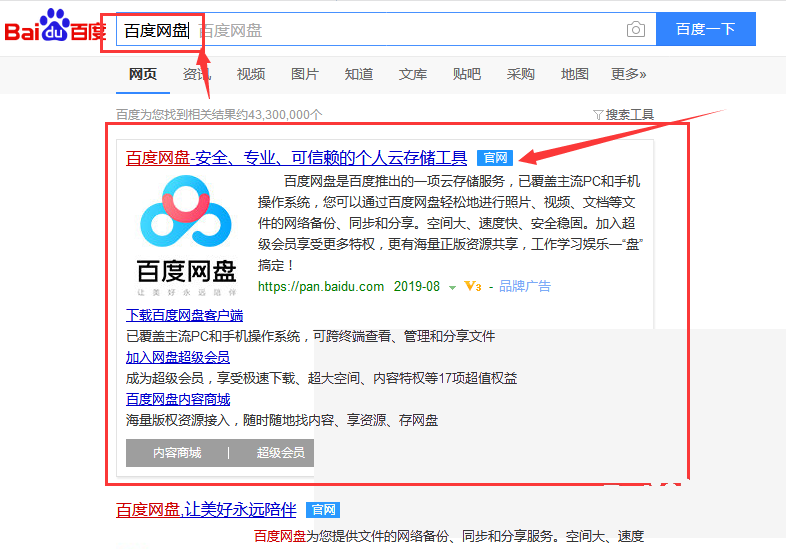Viewport: 786px width, 549px height.
Task: Focus the search input containing 百度网盘
Action: (386, 30)
